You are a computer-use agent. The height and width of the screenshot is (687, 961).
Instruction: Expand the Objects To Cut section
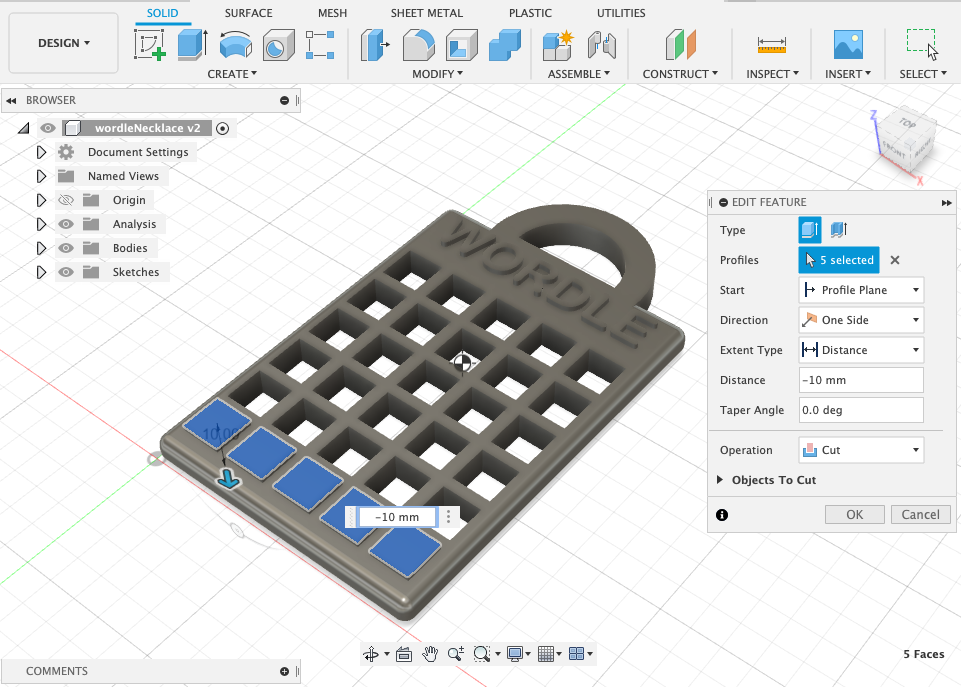pos(720,480)
